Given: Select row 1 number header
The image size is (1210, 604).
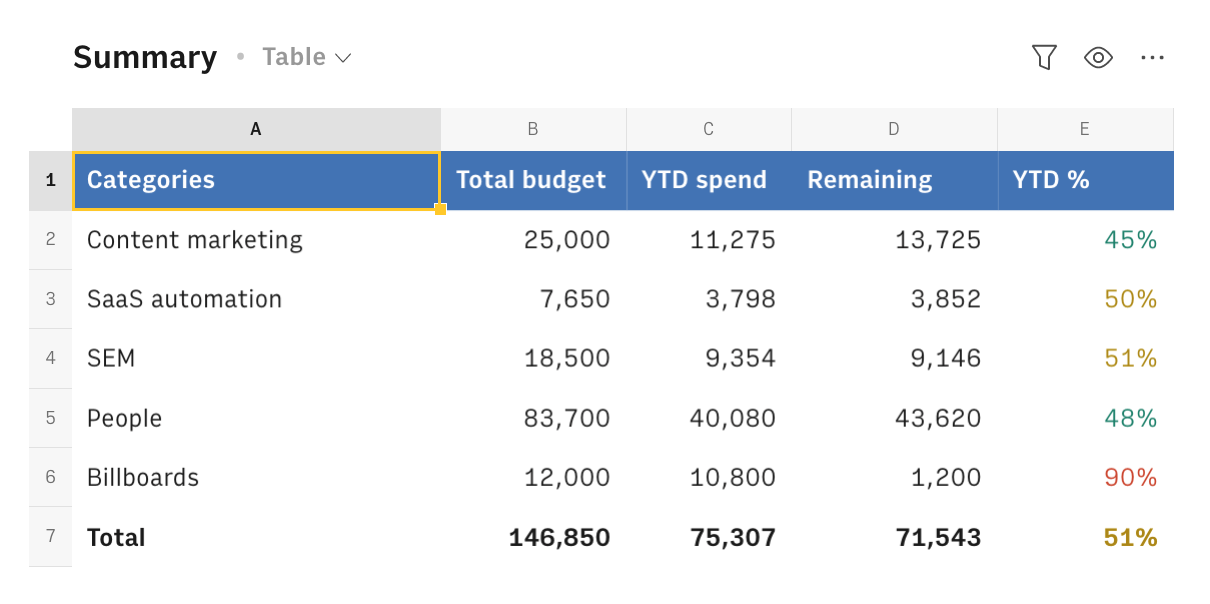Looking at the screenshot, I should (x=50, y=180).
